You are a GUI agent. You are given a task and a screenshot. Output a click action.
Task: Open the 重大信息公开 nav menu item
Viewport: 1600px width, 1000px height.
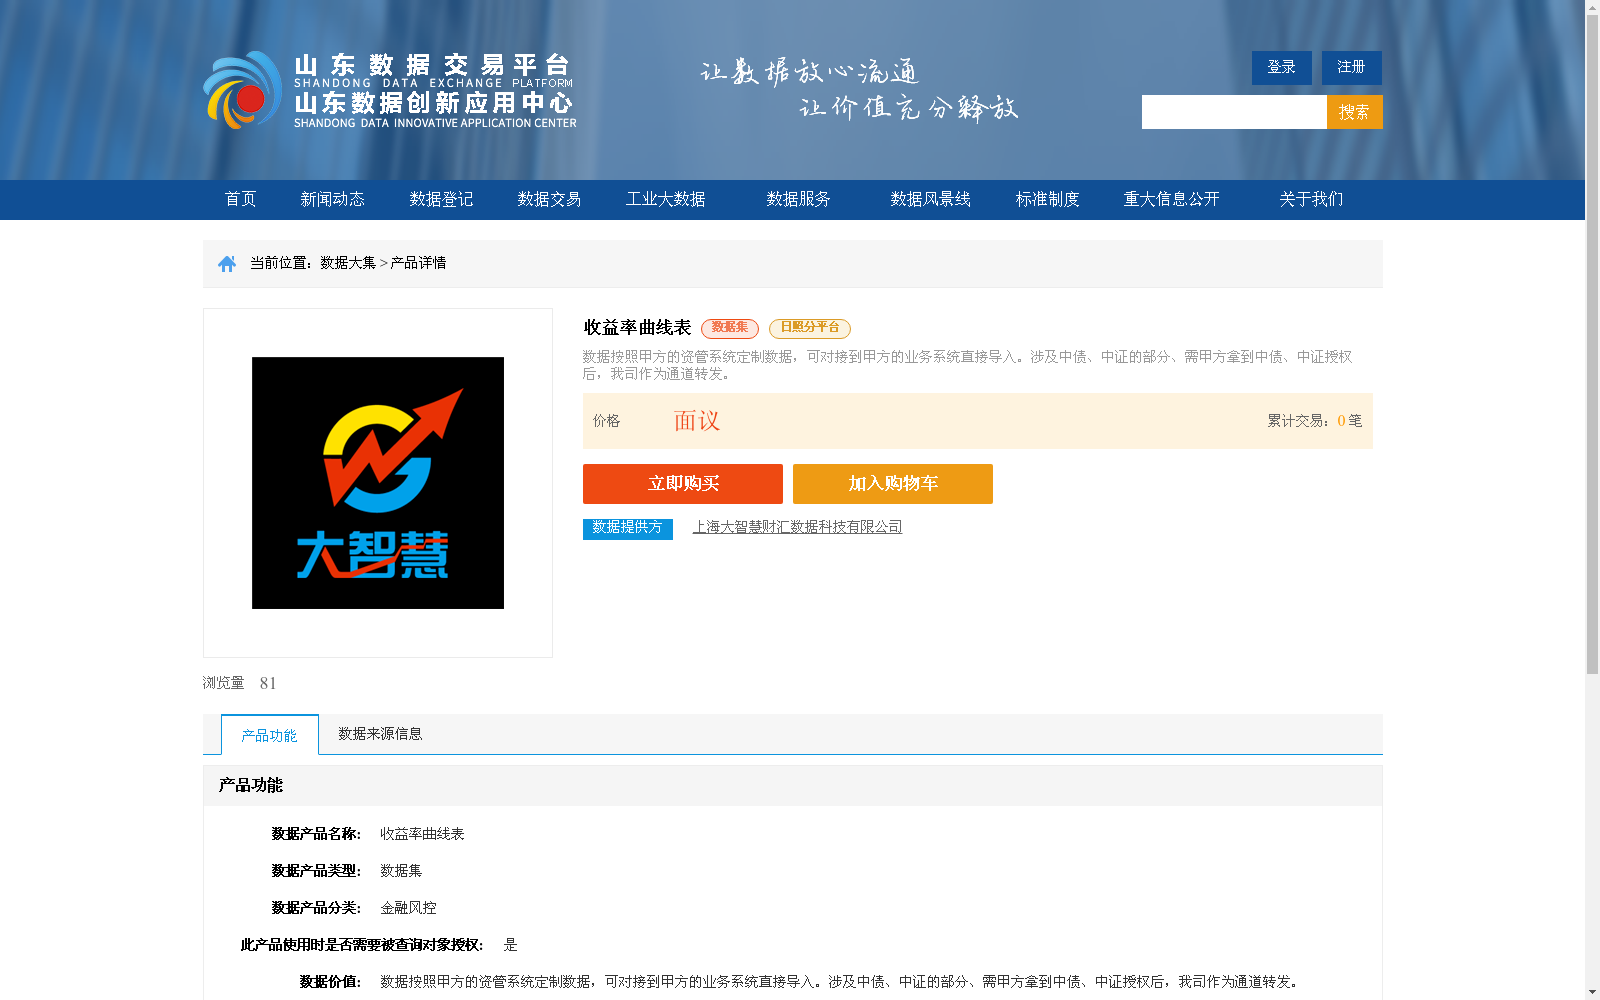click(1172, 200)
